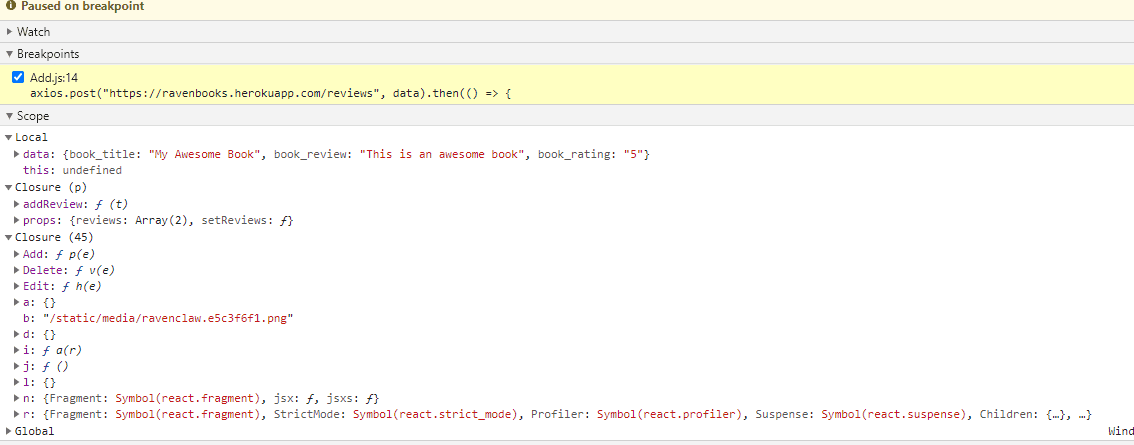Expand the Global scope group
The height and width of the screenshot is (445, 1134).
click(x=9, y=431)
